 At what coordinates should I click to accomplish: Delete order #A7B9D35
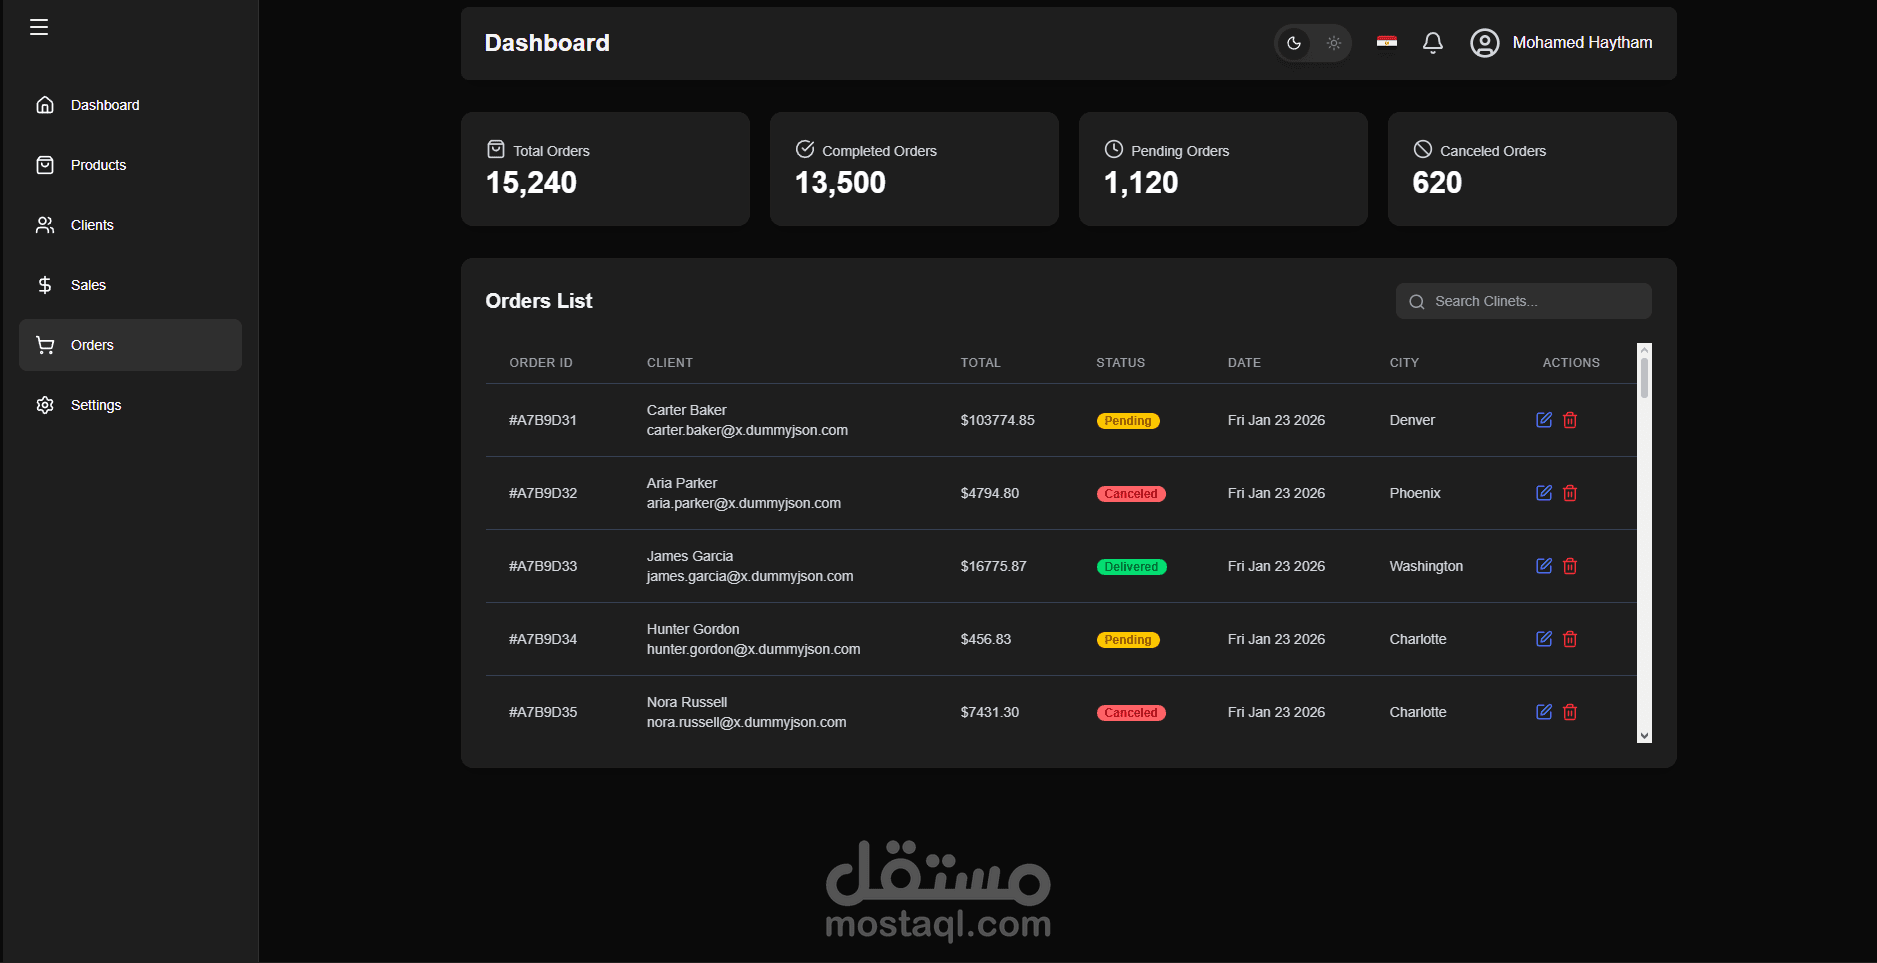[1570, 712]
